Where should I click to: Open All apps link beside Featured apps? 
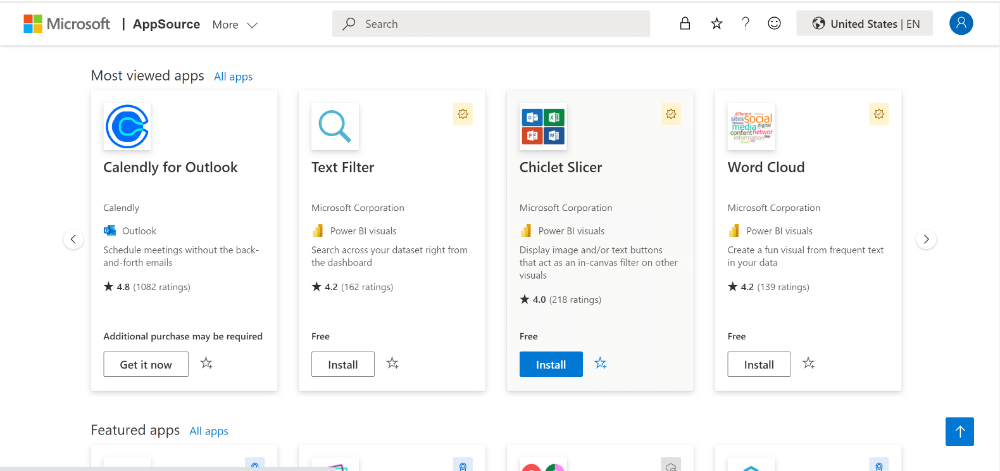tap(209, 431)
